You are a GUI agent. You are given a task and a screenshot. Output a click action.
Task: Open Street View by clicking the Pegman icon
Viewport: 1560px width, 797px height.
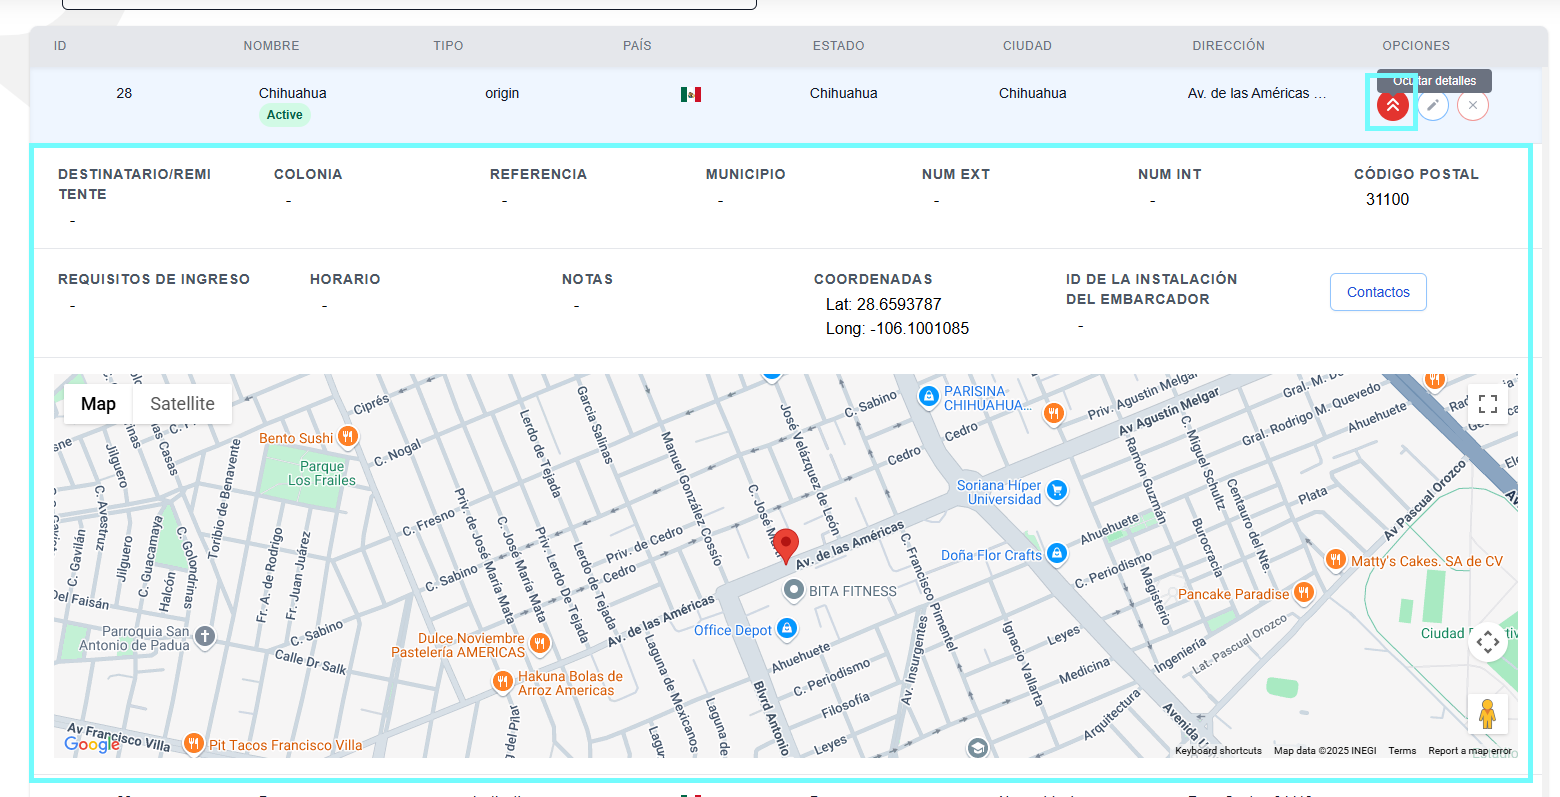tap(1488, 713)
